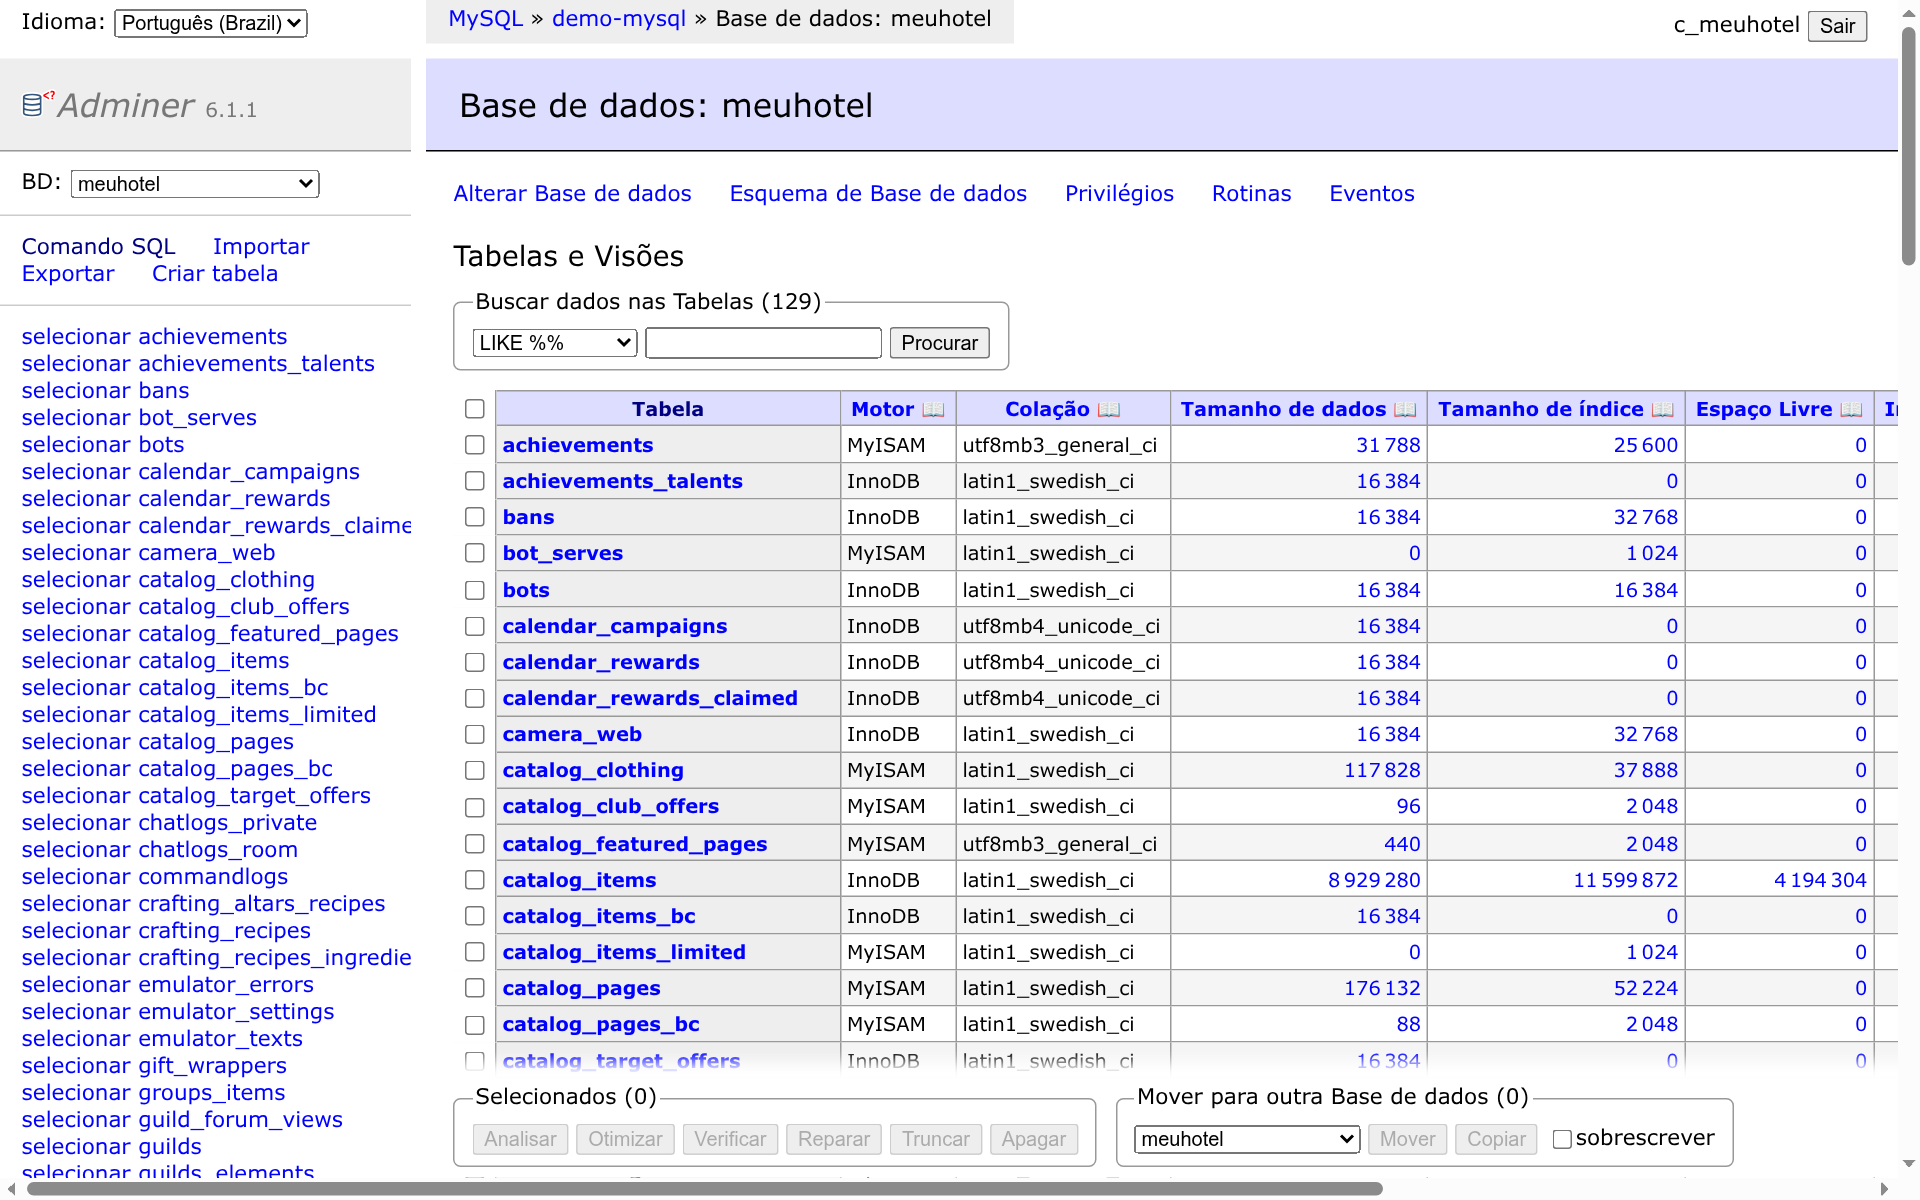Click the MySQL breadcrumb link

click(x=485, y=19)
